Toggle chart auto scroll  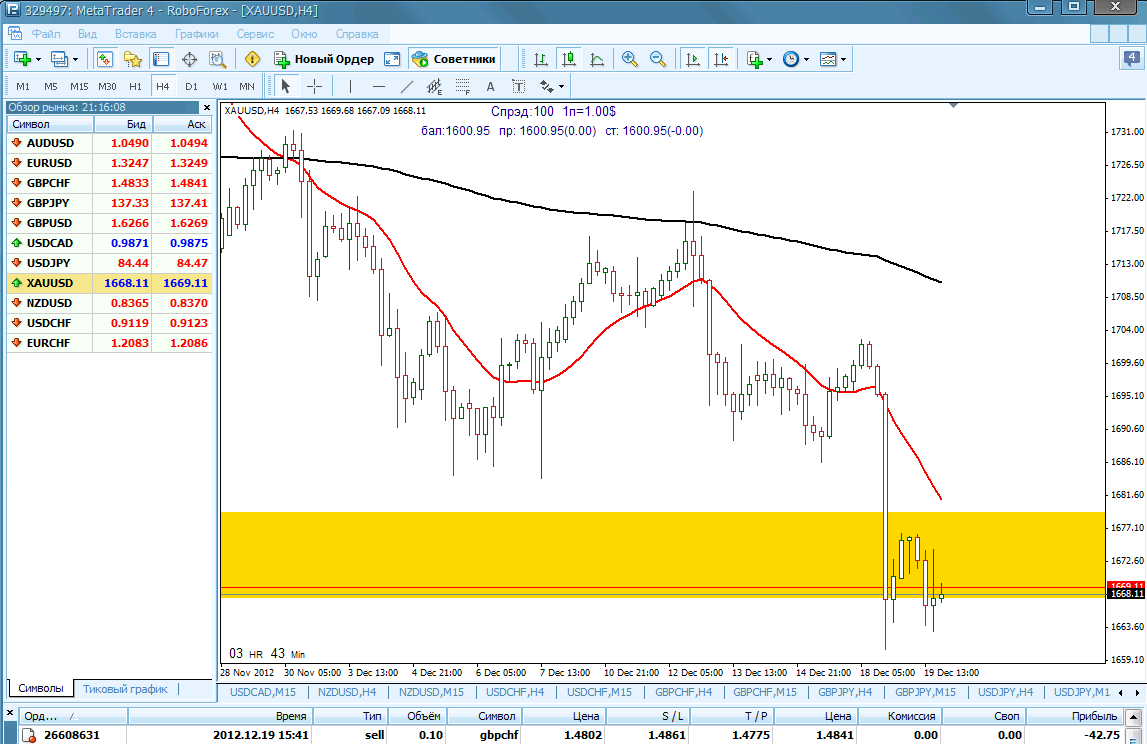[x=692, y=59]
